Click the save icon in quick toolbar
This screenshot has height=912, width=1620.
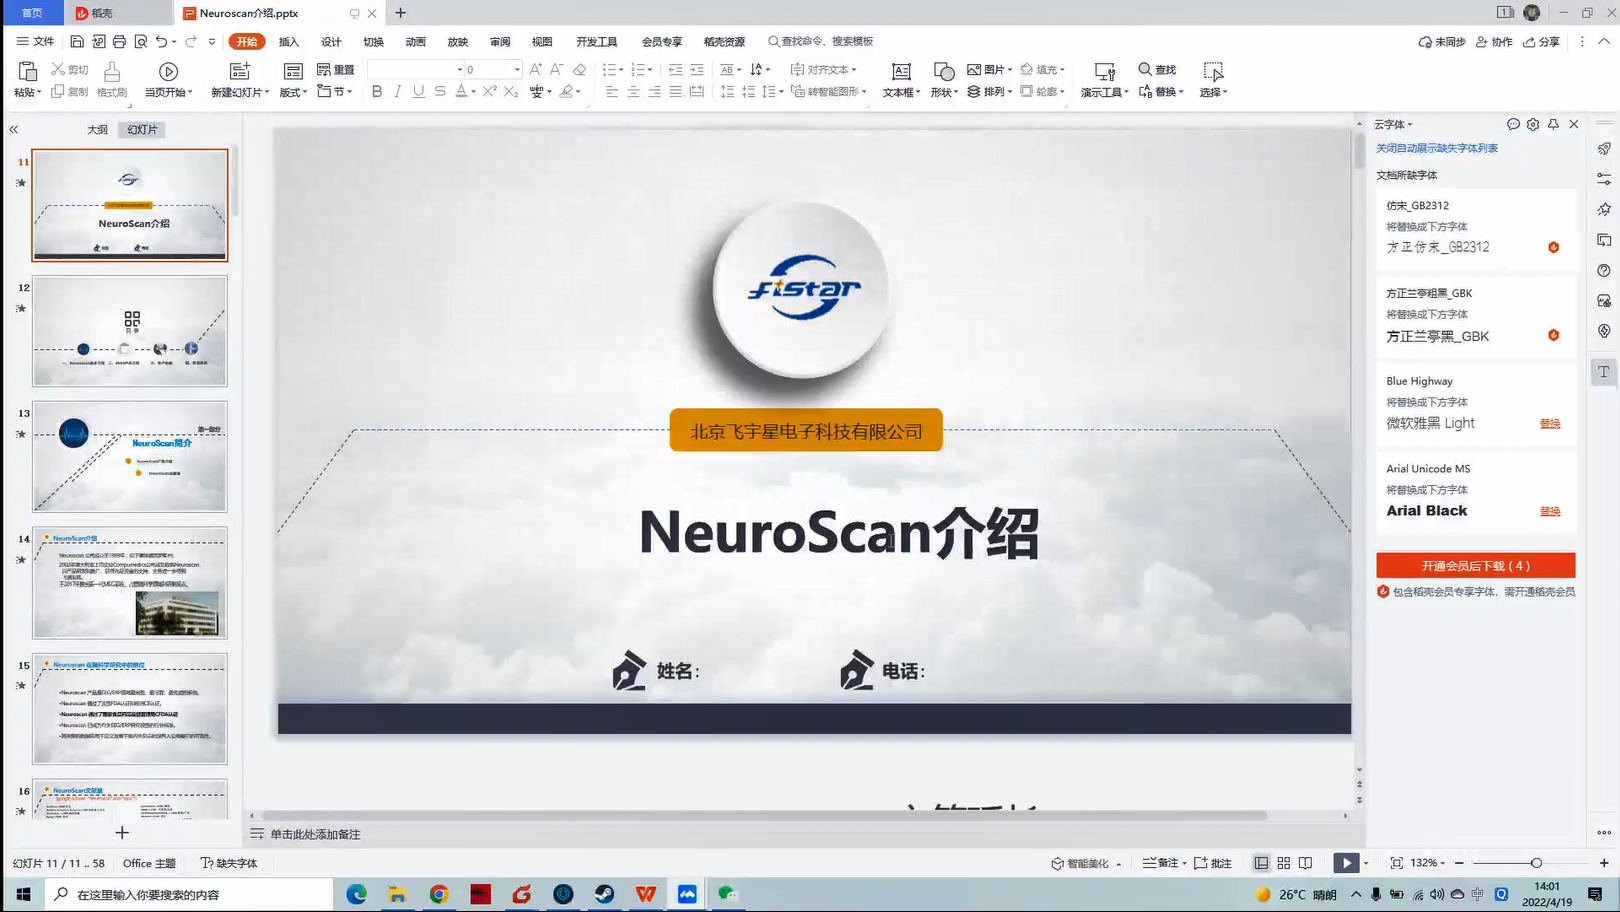coord(77,42)
